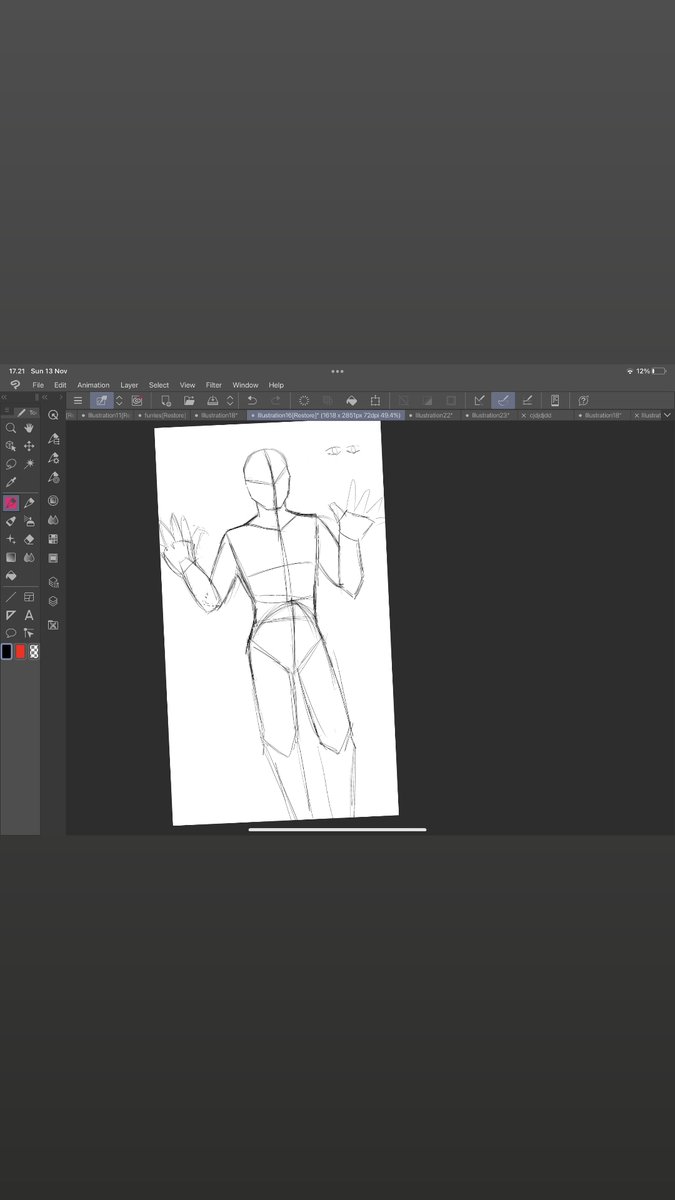
Task: Select the Gradient tool
Action: [11, 557]
